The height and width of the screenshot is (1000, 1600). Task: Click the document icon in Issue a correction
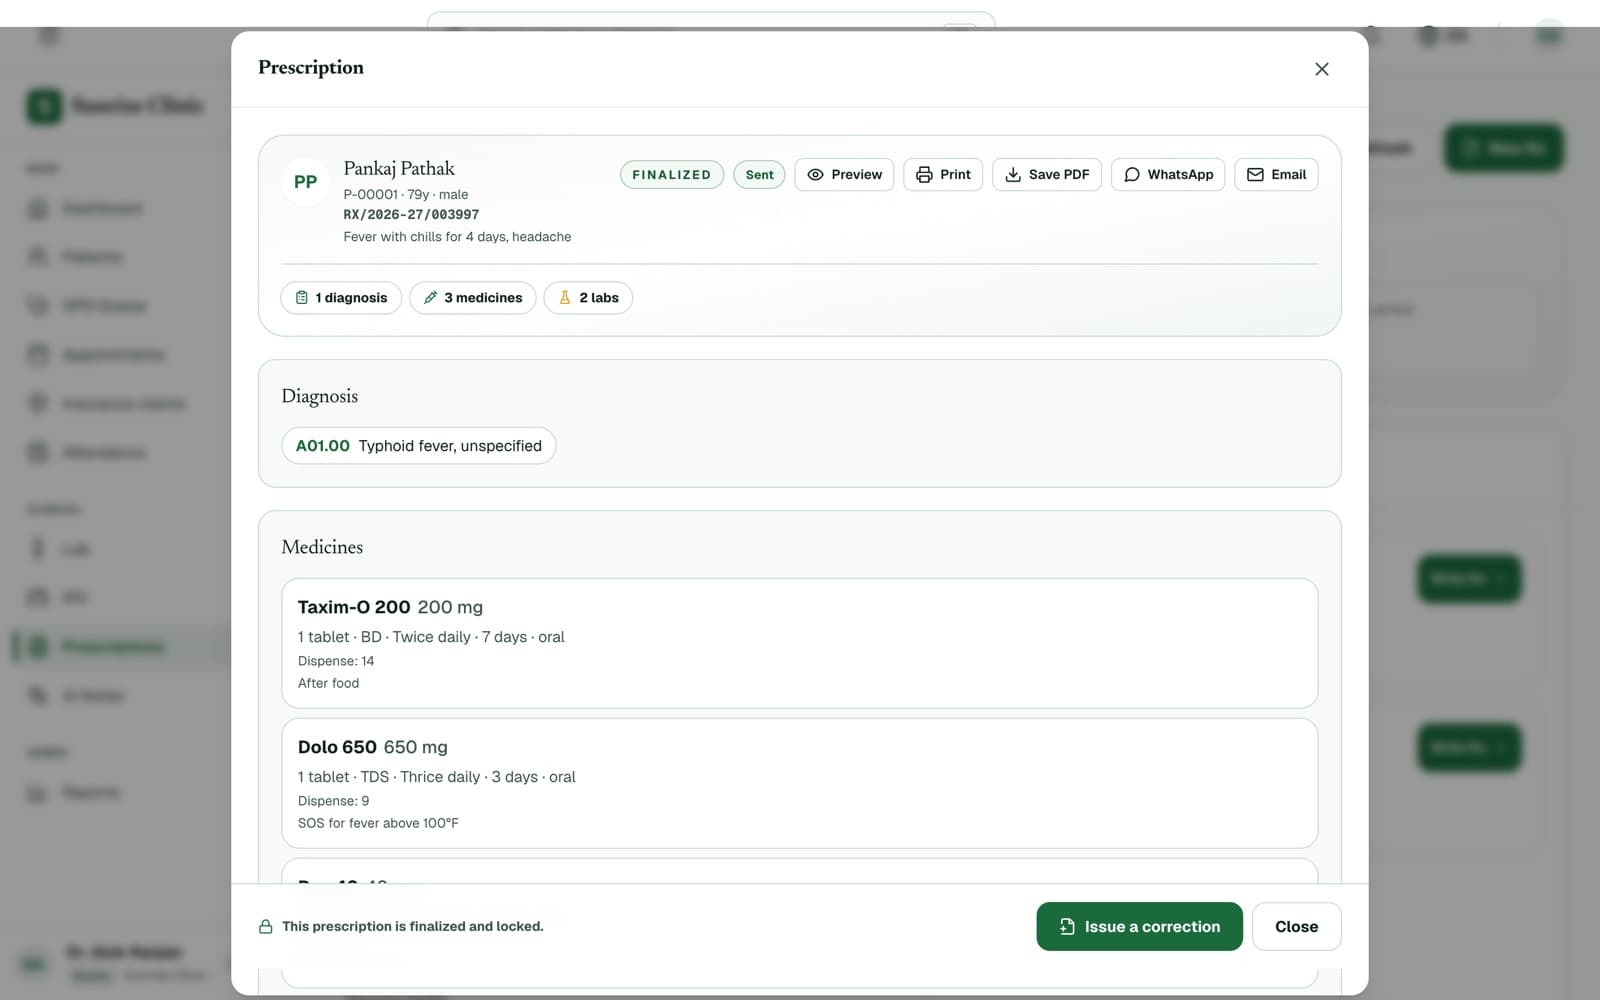[x=1067, y=927]
